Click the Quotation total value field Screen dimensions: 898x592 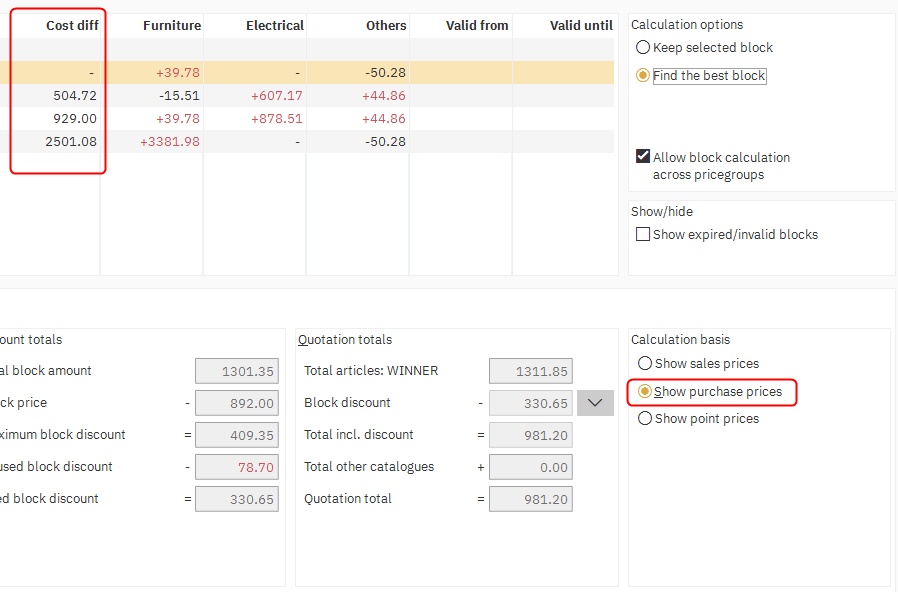click(530, 499)
